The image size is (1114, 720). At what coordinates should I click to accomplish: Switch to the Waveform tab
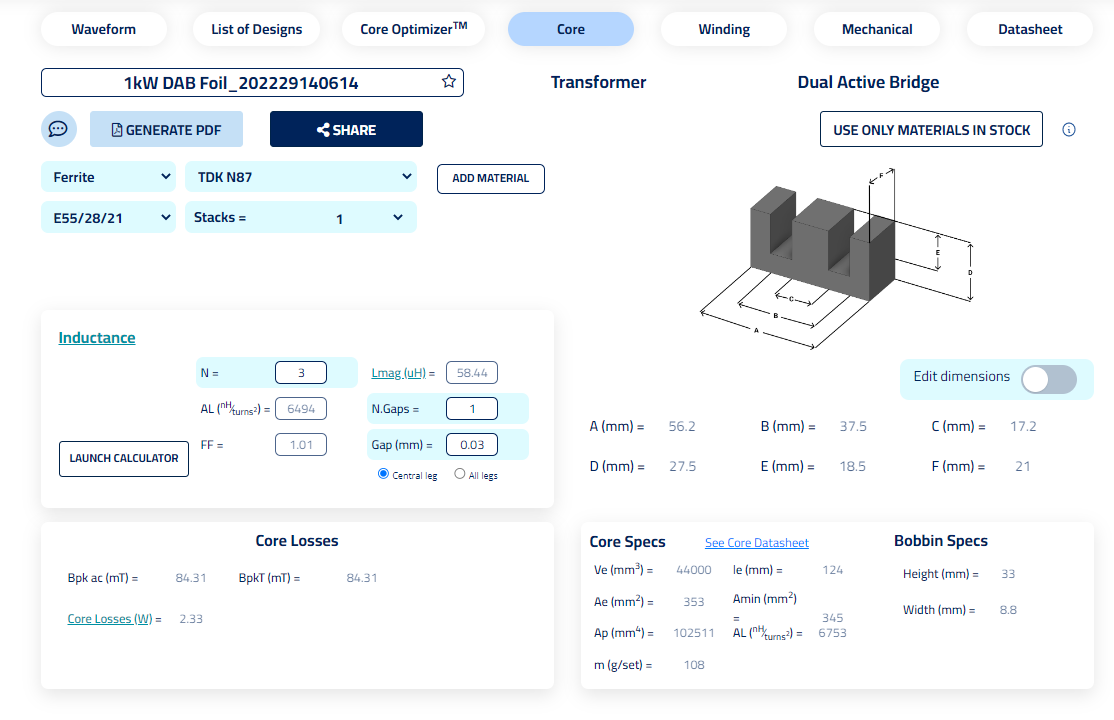click(104, 29)
